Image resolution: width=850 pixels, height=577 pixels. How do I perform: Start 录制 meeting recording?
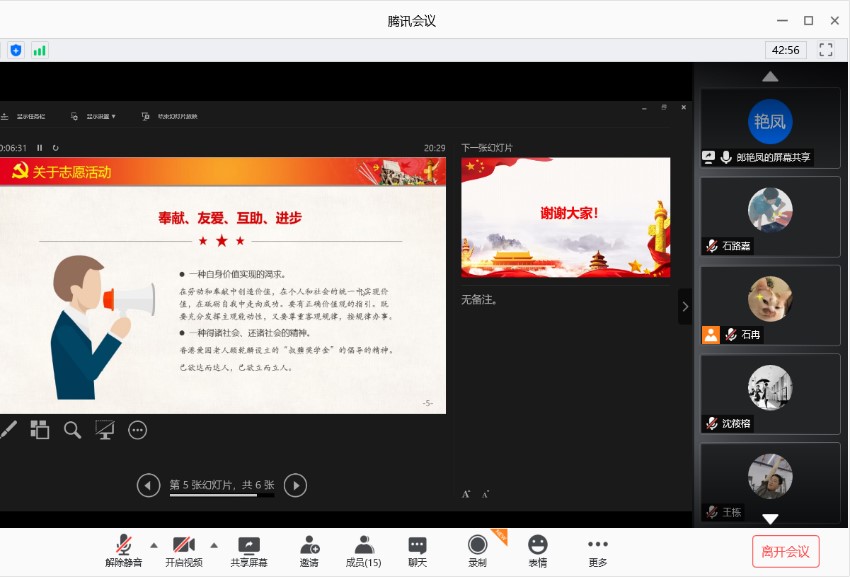click(478, 551)
